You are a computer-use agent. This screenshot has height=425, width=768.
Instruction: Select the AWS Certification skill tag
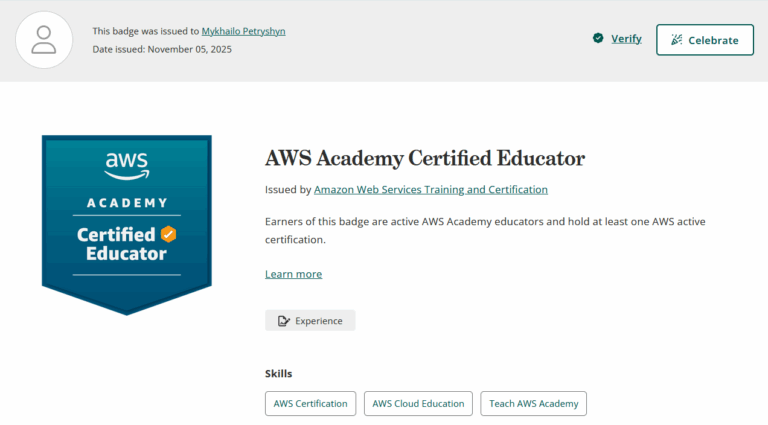pos(311,403)
